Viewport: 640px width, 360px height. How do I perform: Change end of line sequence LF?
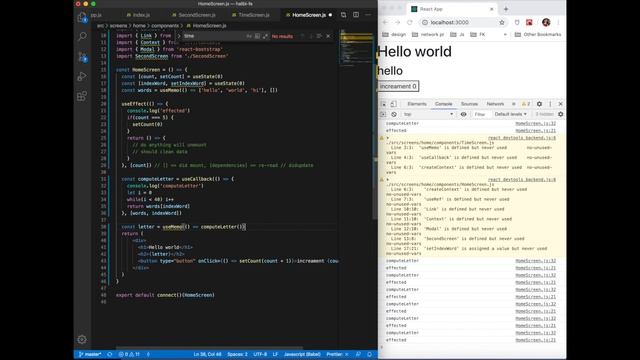[x=276, y=354]
